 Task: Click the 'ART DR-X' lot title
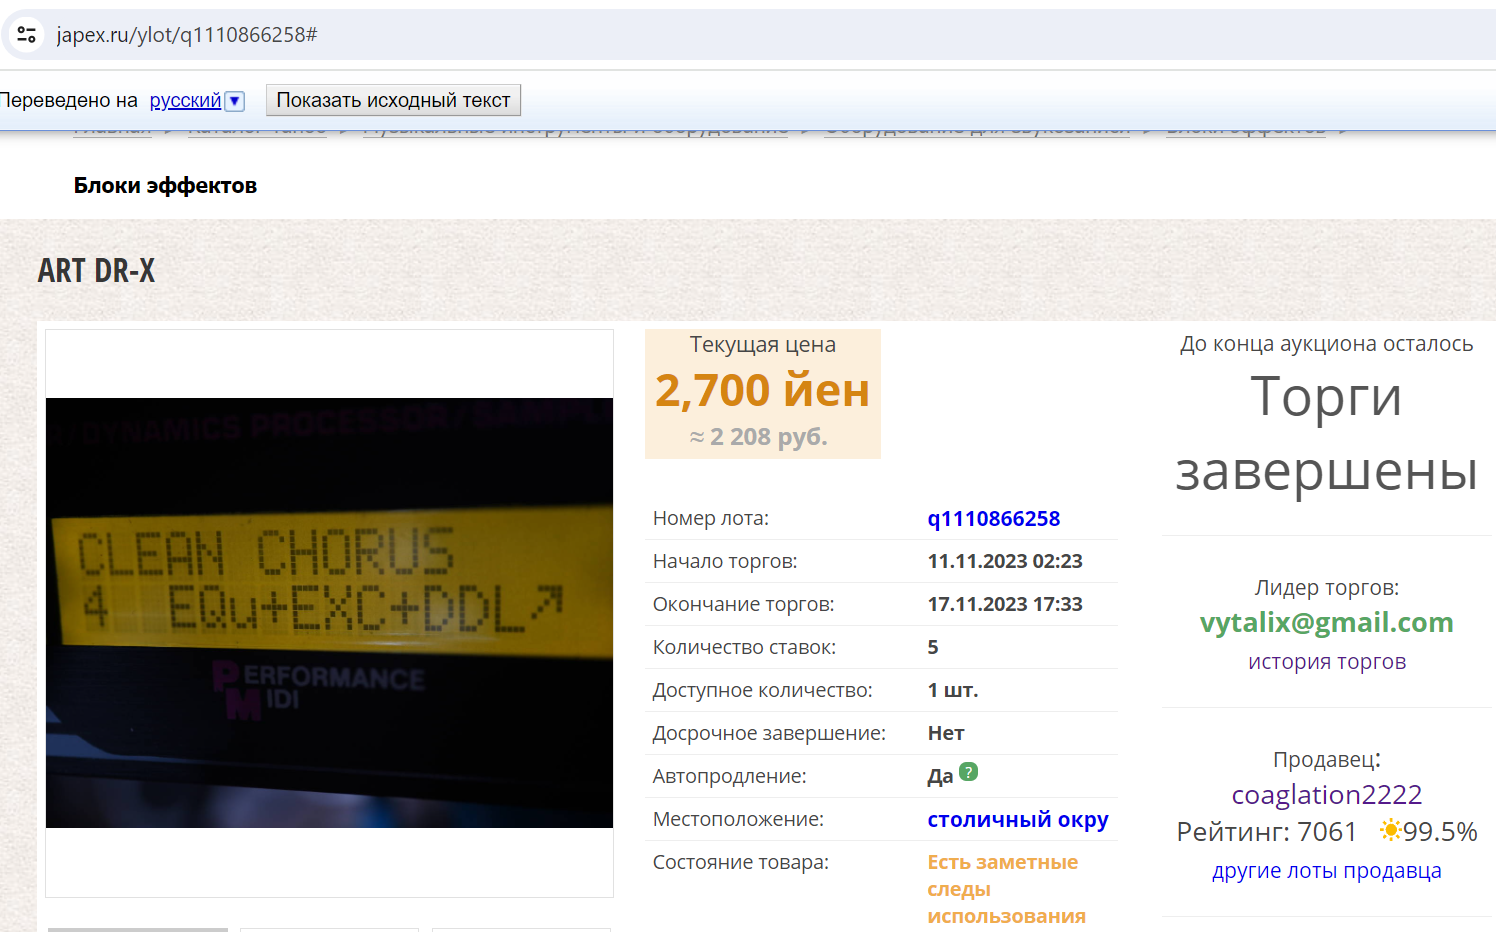(x=96, y=271)
